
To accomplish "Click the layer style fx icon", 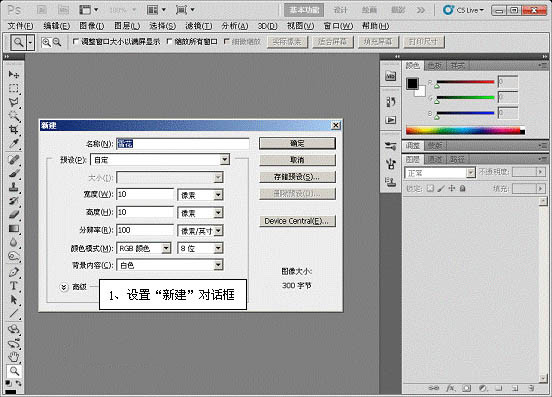I will pyautogui.click(x=450, y=388).
